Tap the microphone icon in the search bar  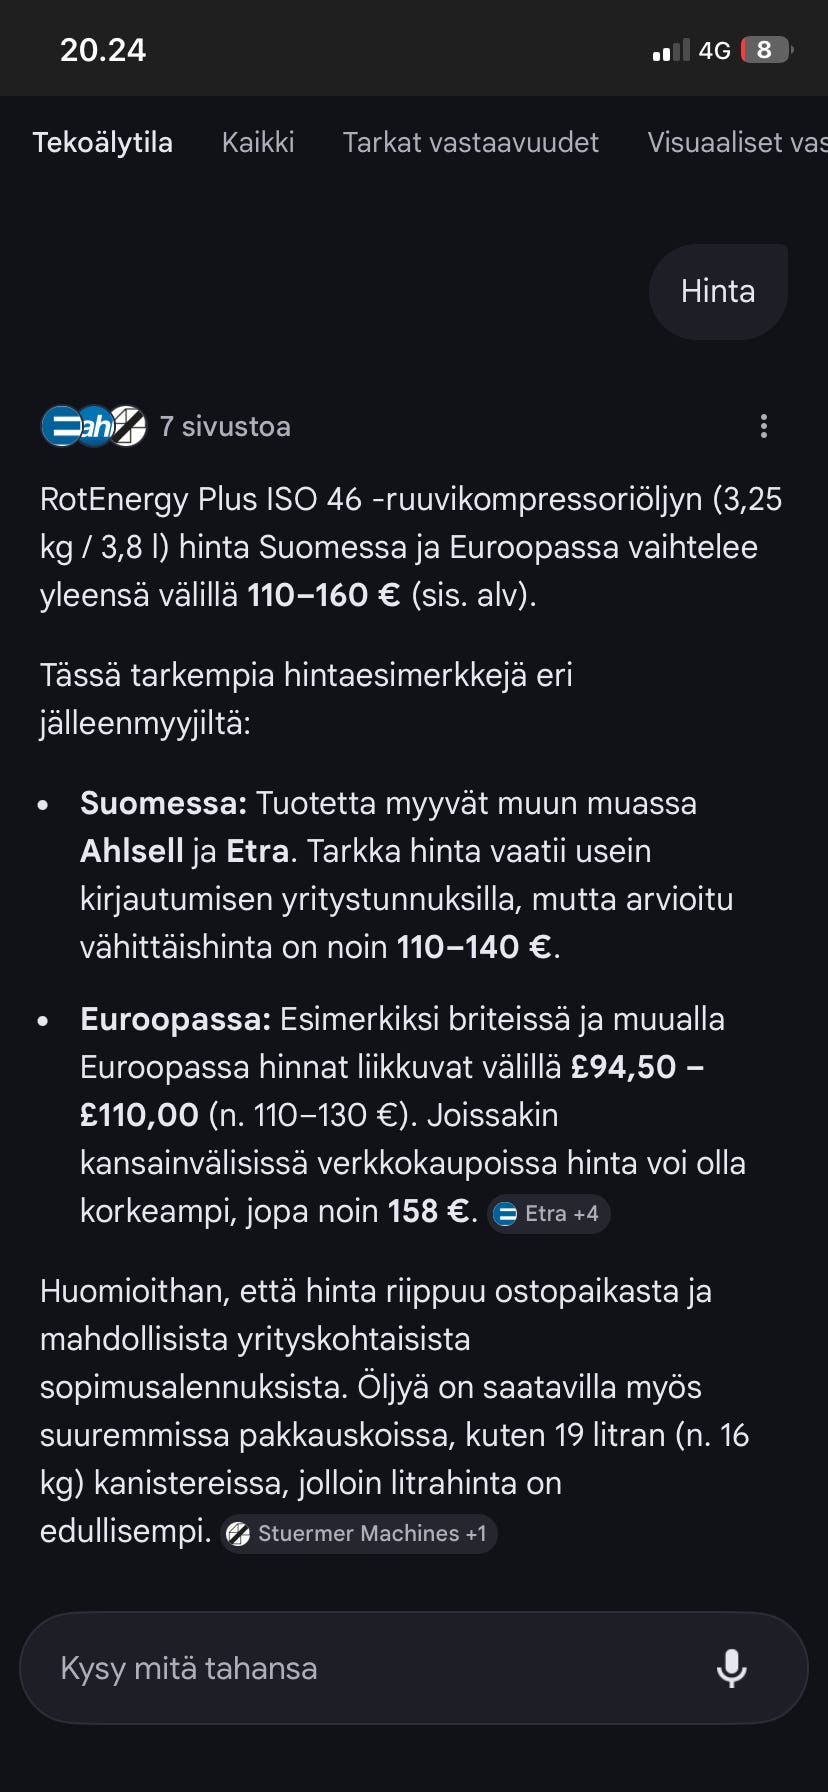[734, 1668]
